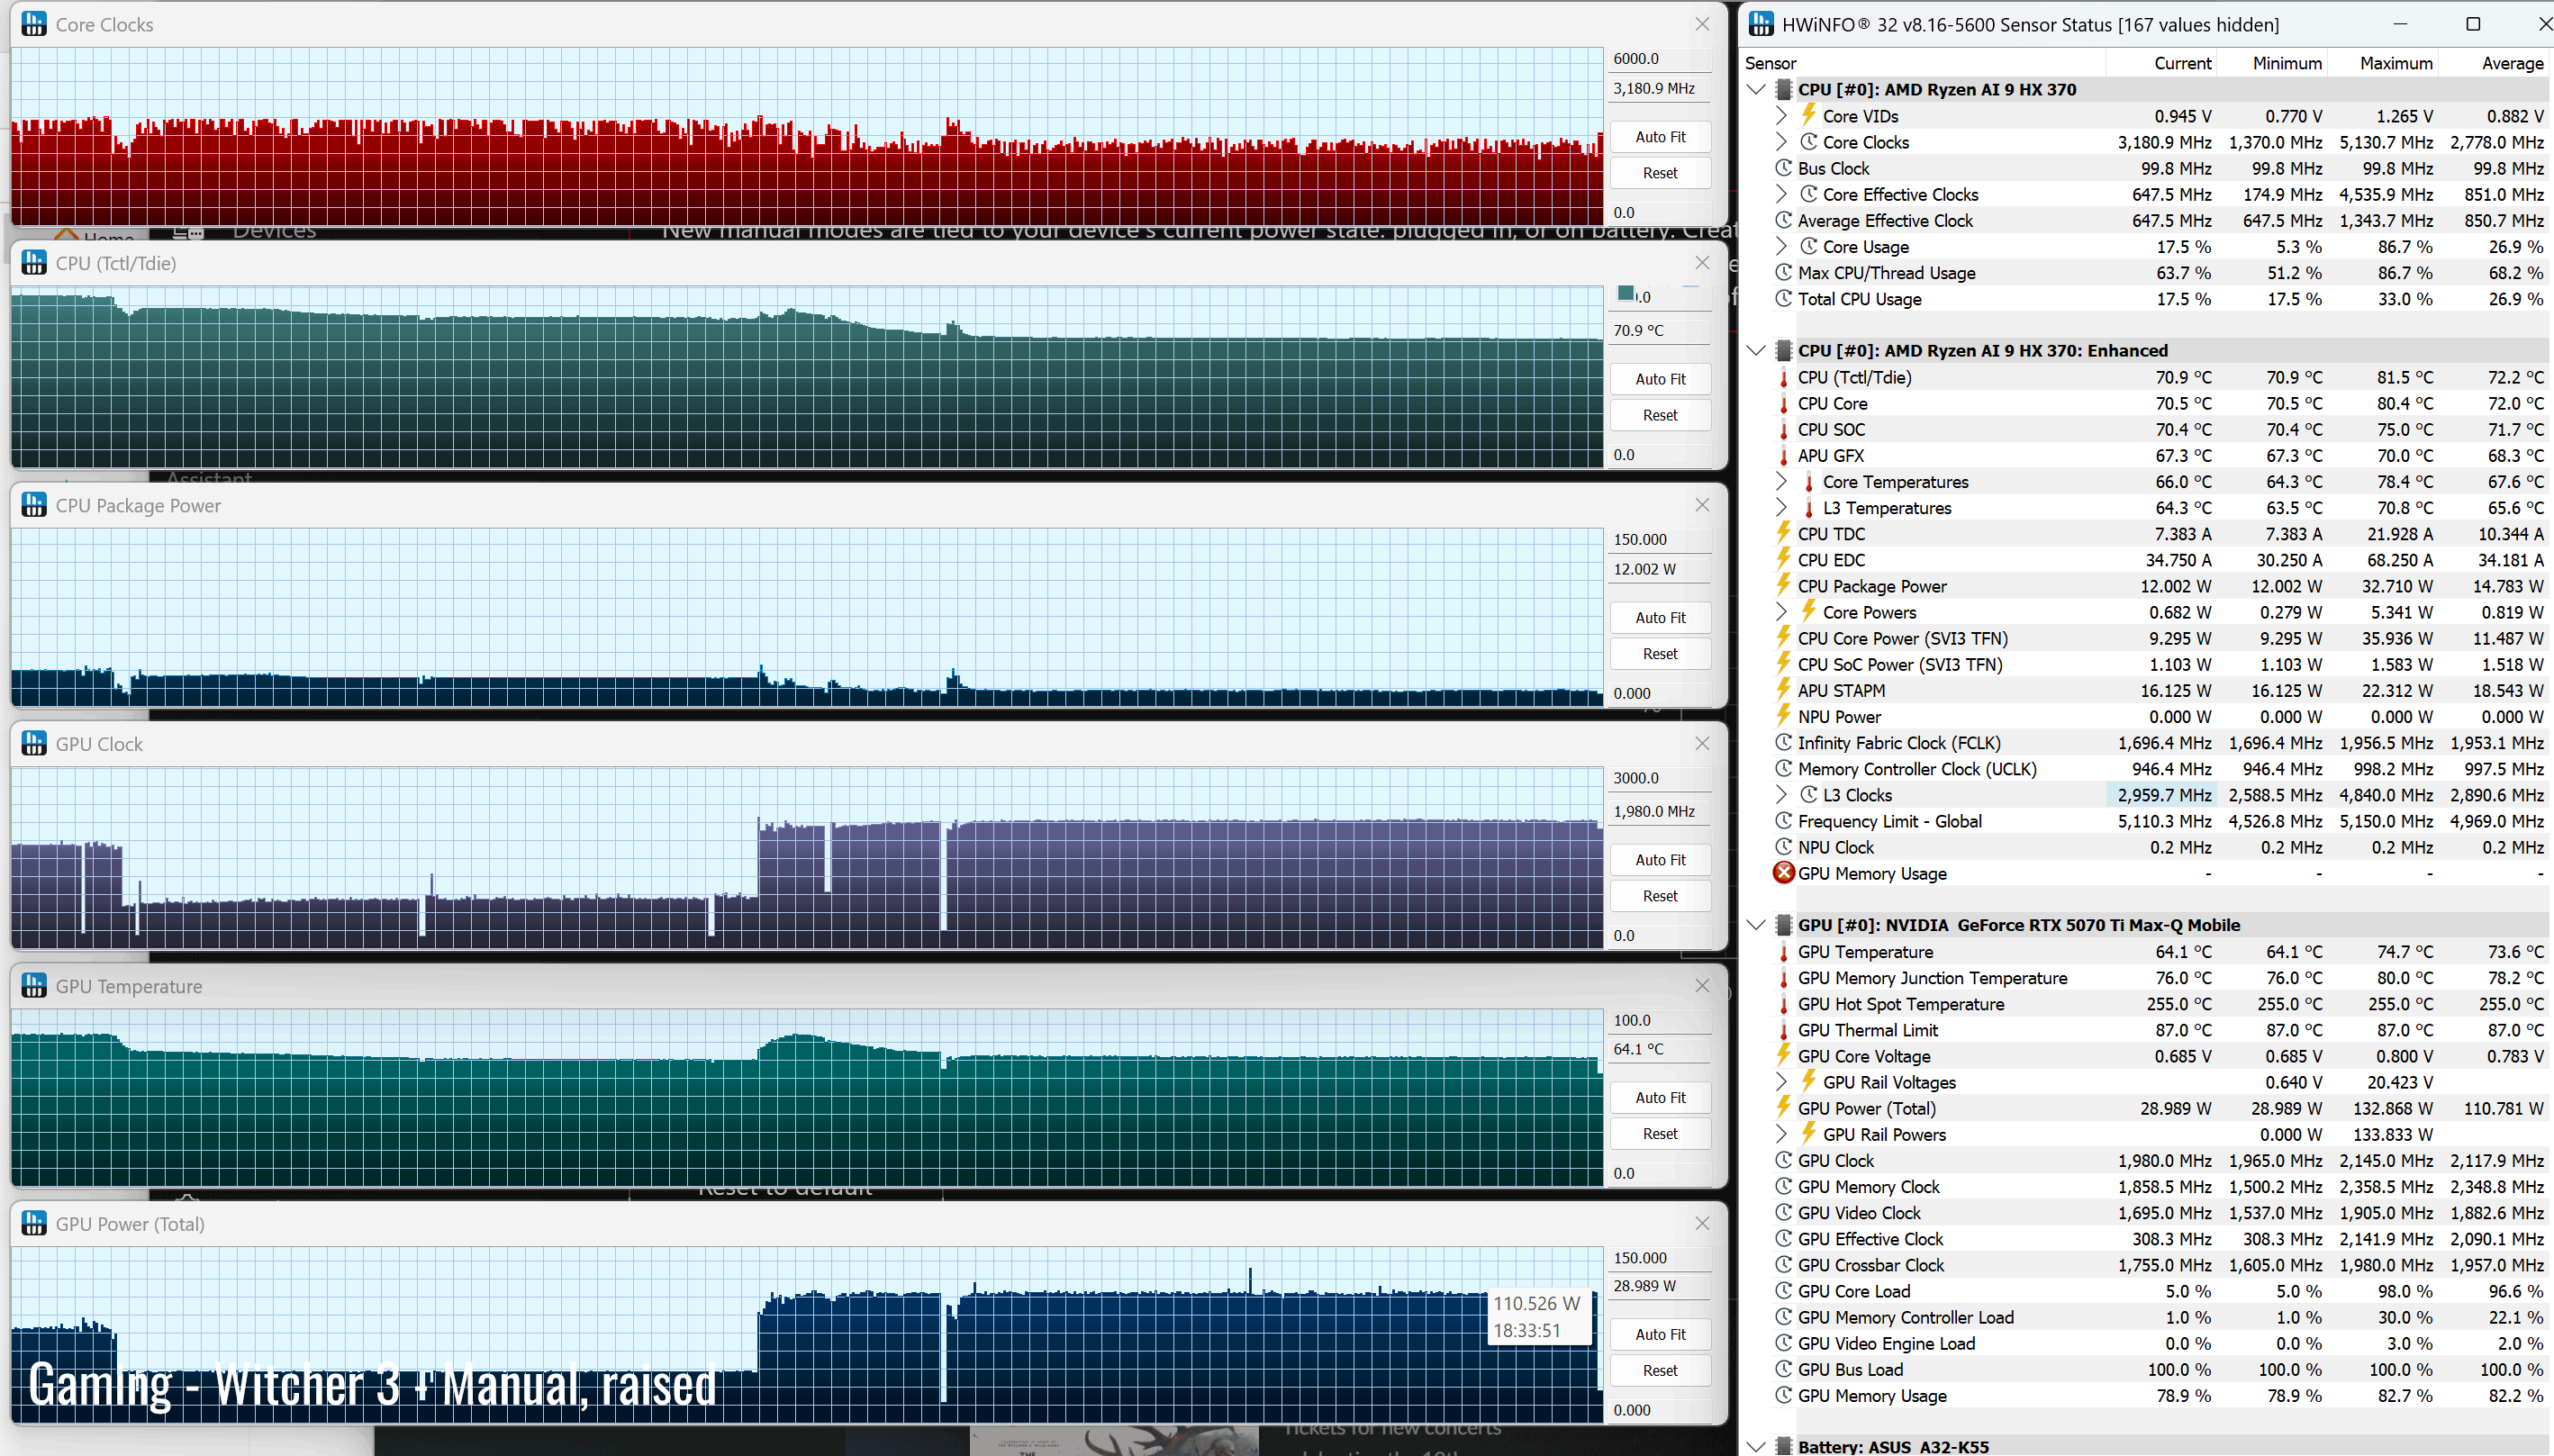This screenshot has width=2554, height=1456.
Task: Click Reset in the Core Clocks window
Action: point(1660,173)
